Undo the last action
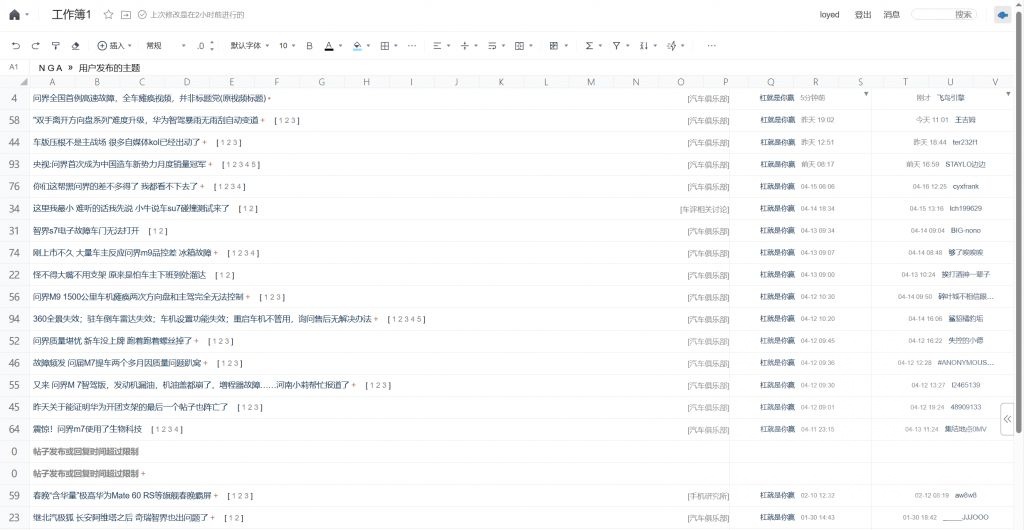The image size is (1024, 530). (16, 46)
